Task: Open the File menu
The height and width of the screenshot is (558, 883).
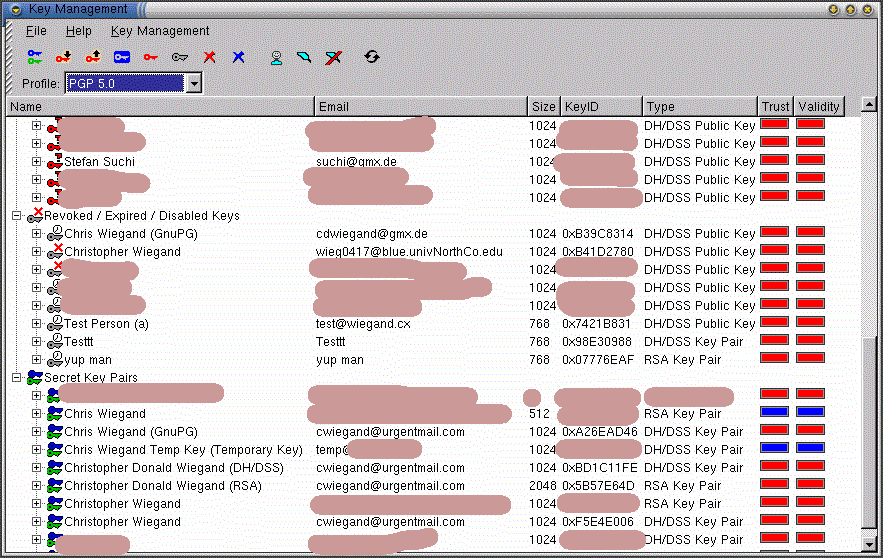Action: (x=36, y=31)
